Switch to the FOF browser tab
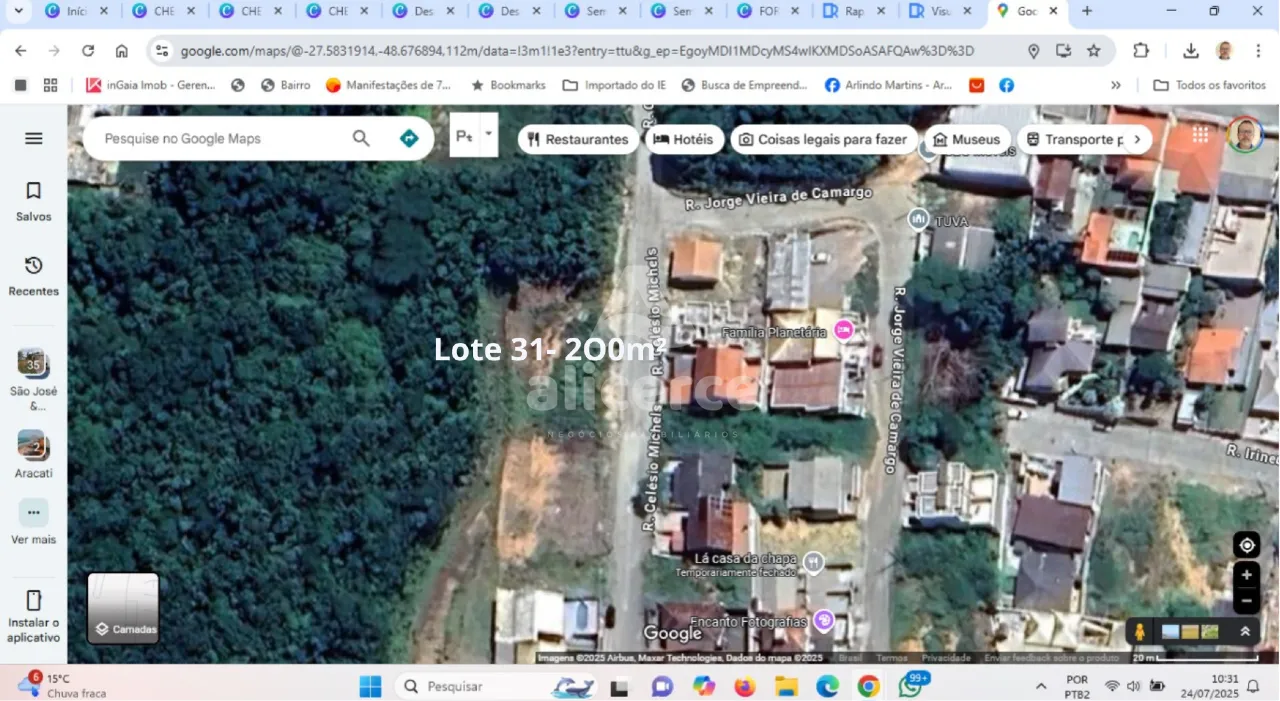This screenshot has width=1280, height=701. (x=769, y=11)
